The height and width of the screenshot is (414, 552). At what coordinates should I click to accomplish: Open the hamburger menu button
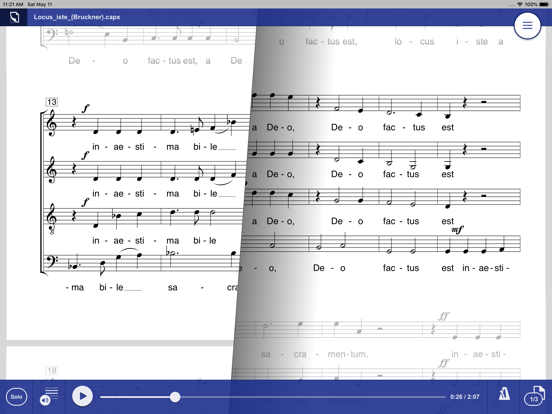click(527, 26)
